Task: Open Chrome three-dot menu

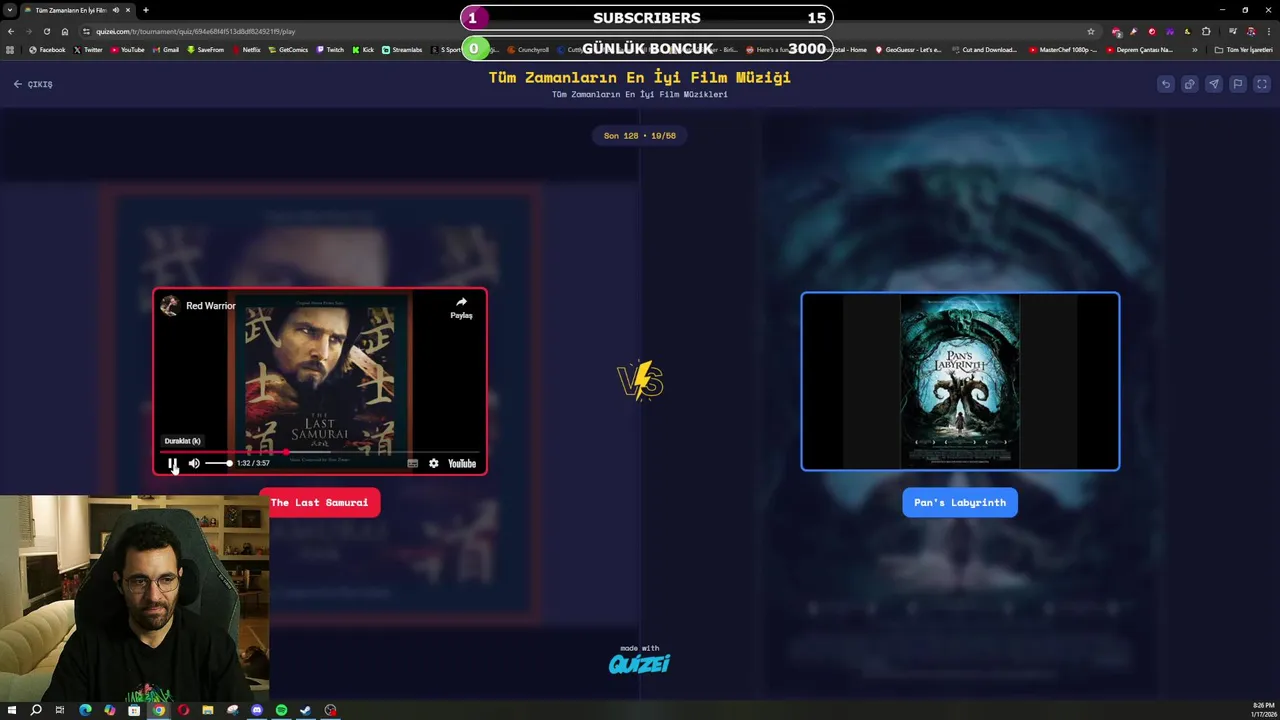Action: point(1268,31)
